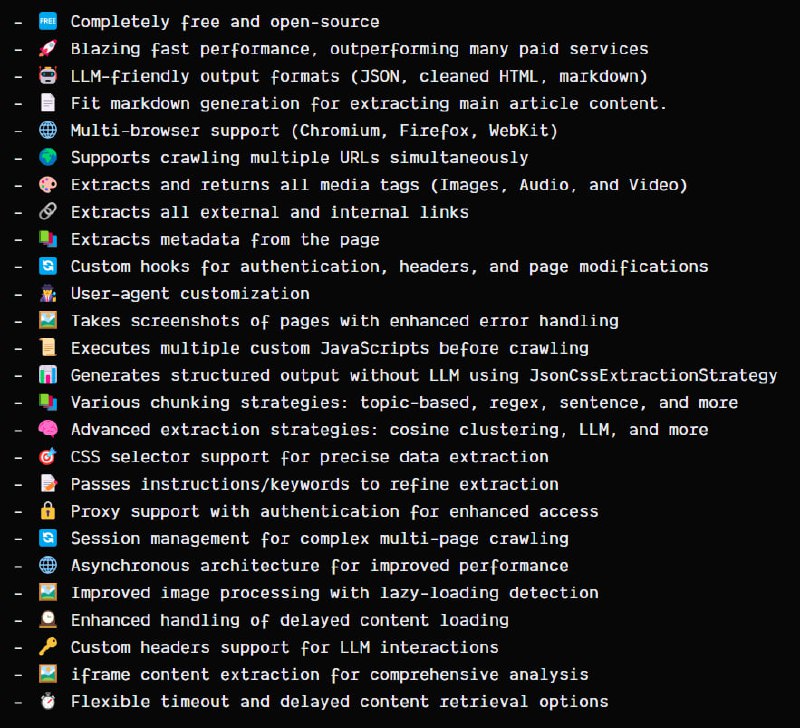The image size is (800, 728).
Task: Click the key emoji beside Custom headers
Action: [47, 647]
